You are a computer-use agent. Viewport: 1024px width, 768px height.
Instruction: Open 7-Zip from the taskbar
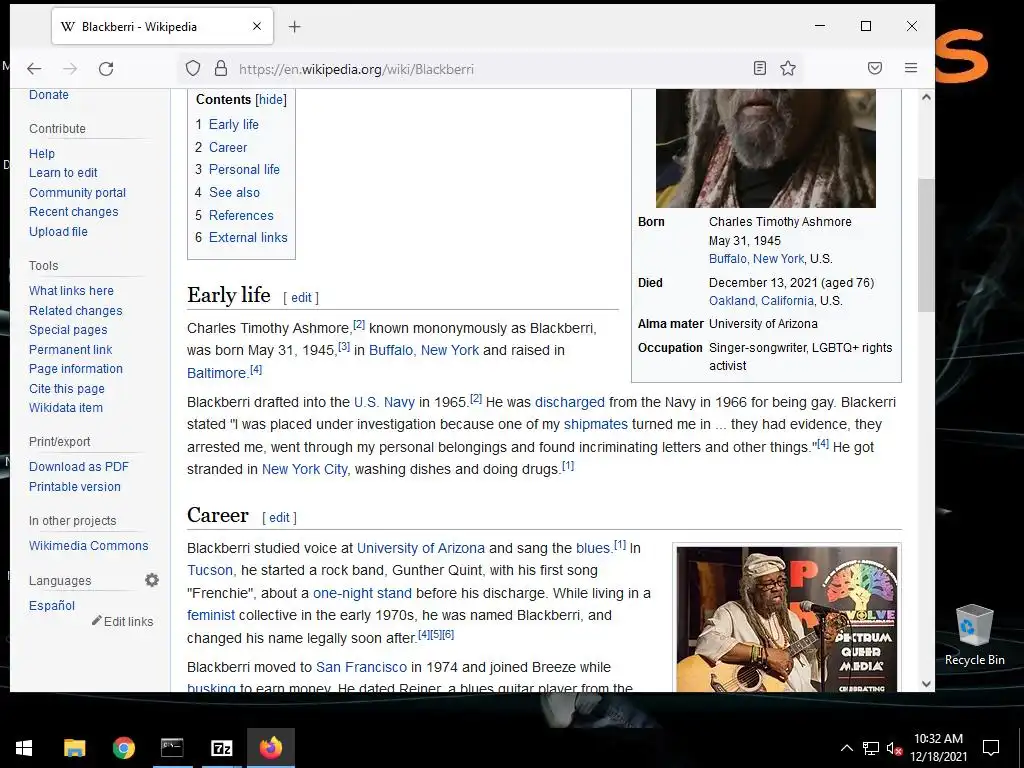(221, 748)
